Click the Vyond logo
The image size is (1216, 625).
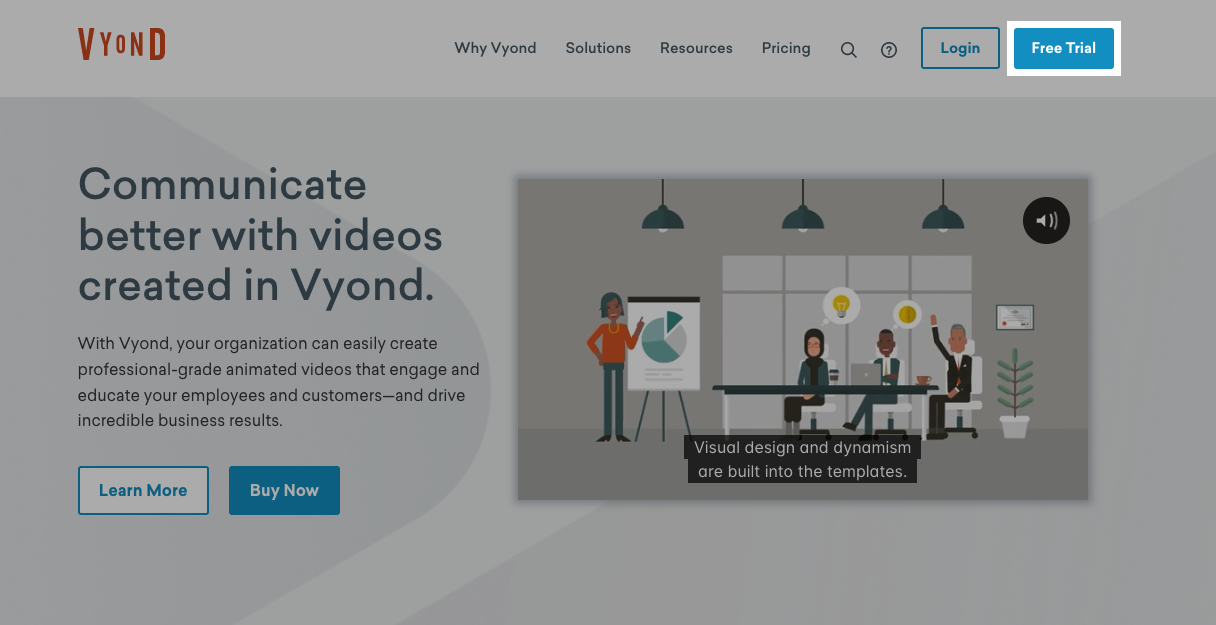[121, 45]
